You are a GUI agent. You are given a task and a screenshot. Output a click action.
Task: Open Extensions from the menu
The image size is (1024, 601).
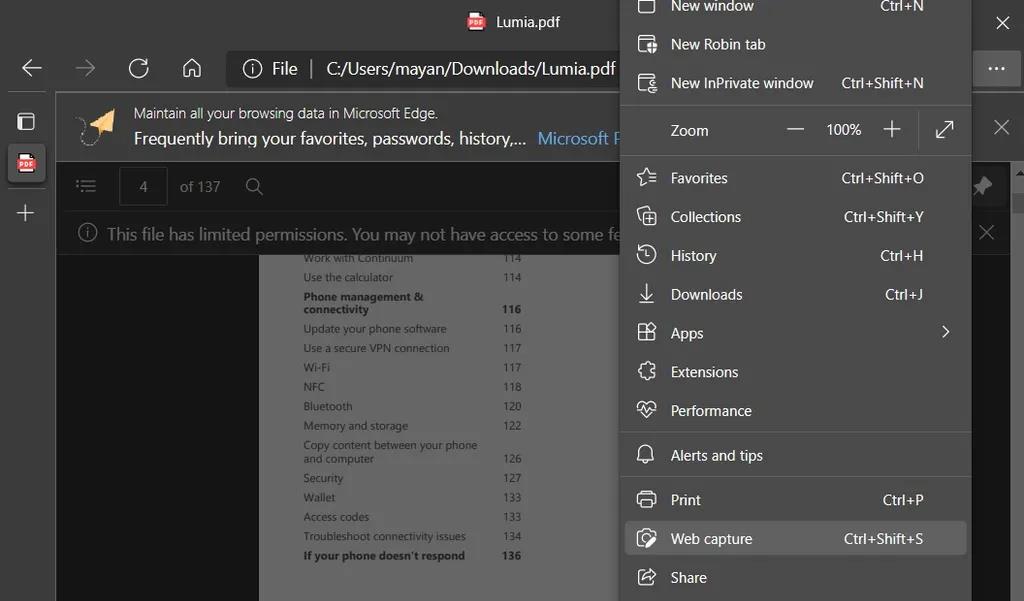[x=795, y=372]
